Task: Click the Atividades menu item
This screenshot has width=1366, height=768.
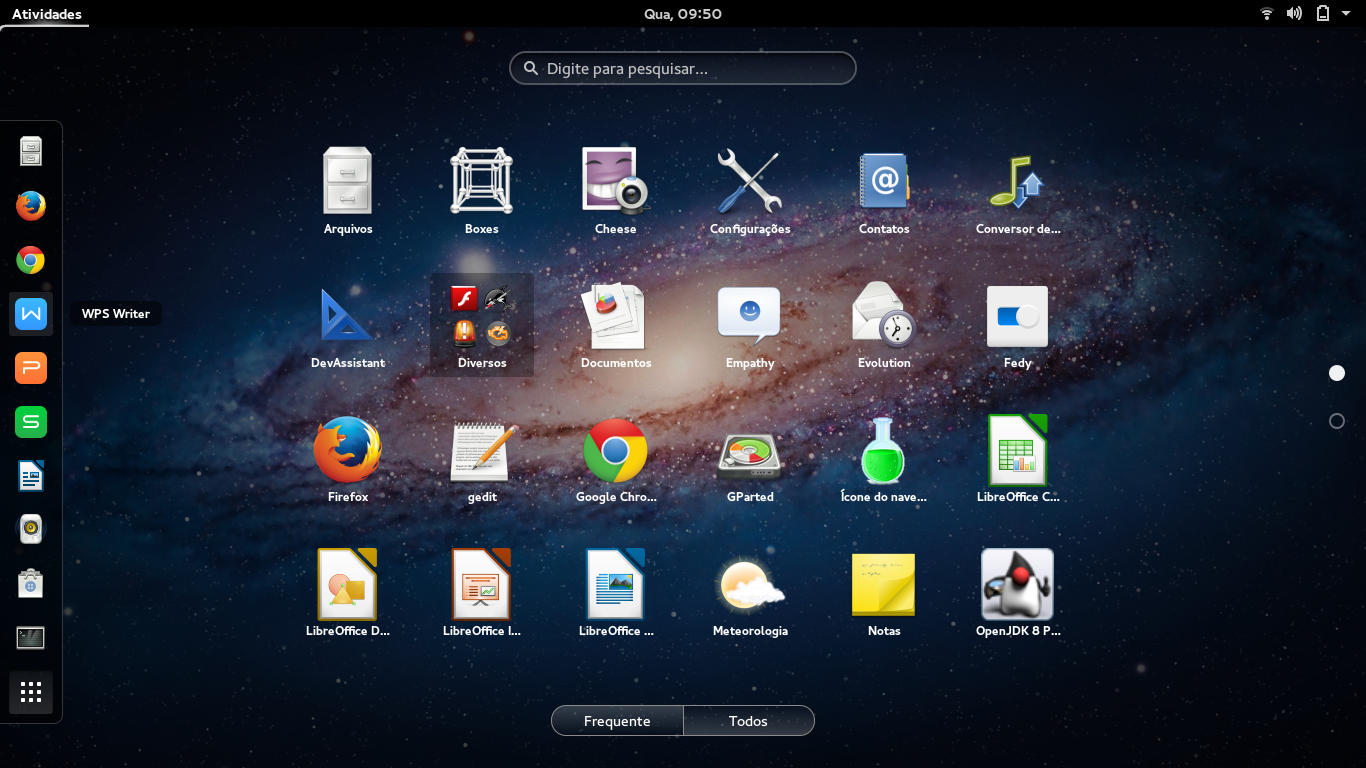Action: click(x=44, y=14)
